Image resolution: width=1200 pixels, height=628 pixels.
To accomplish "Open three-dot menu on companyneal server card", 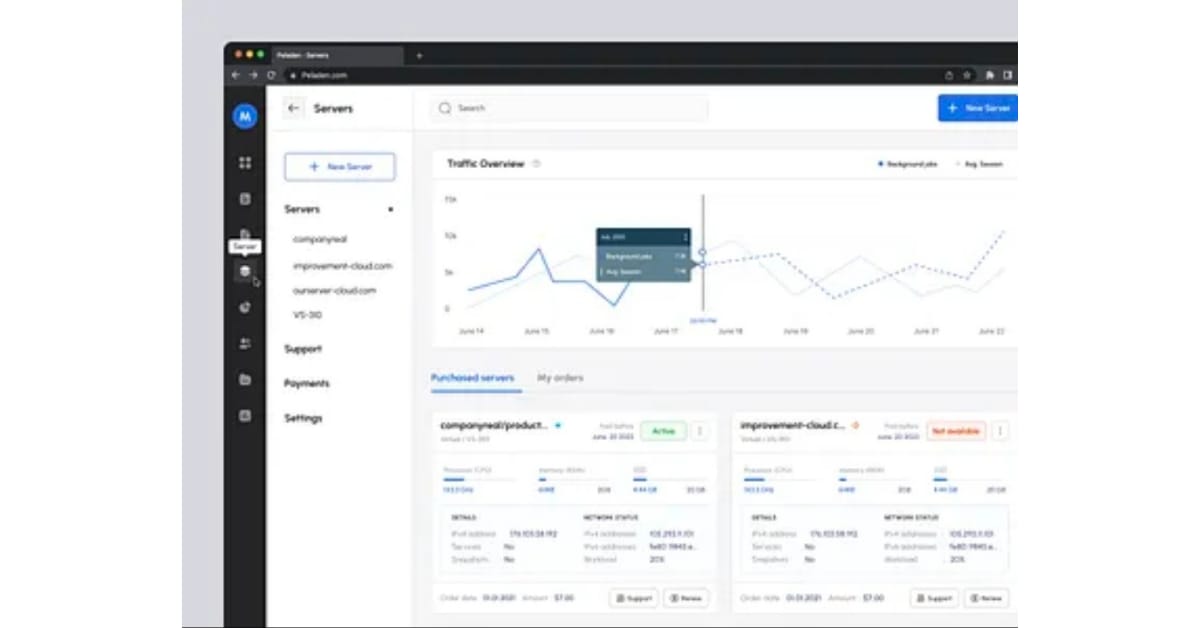I will click(699, 431).
